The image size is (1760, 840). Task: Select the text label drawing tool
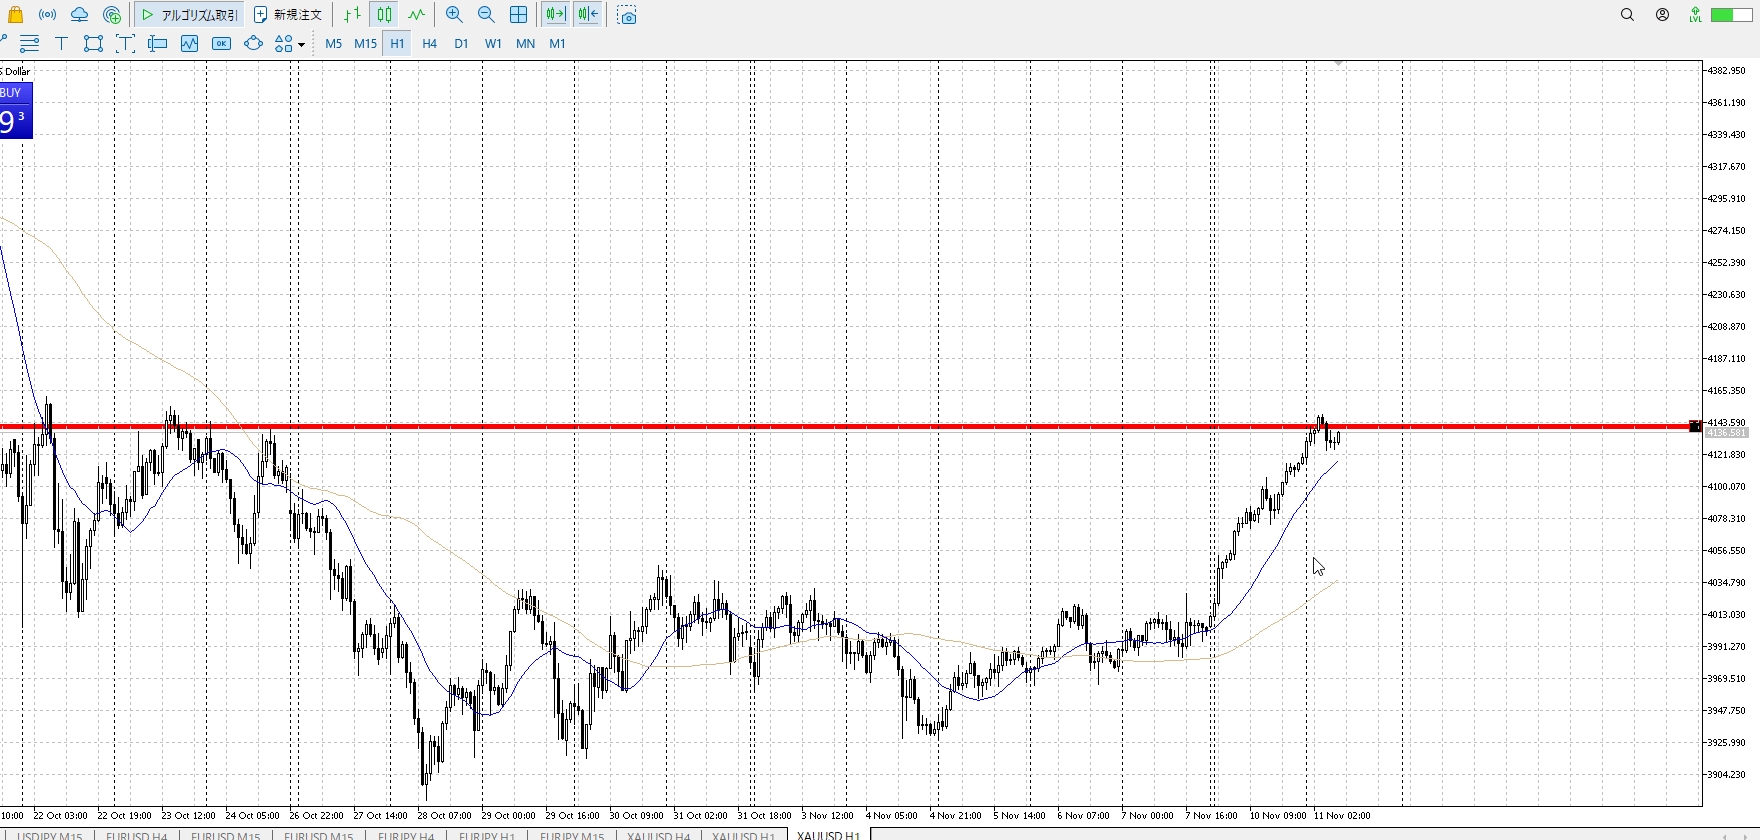tap(61, 43)
